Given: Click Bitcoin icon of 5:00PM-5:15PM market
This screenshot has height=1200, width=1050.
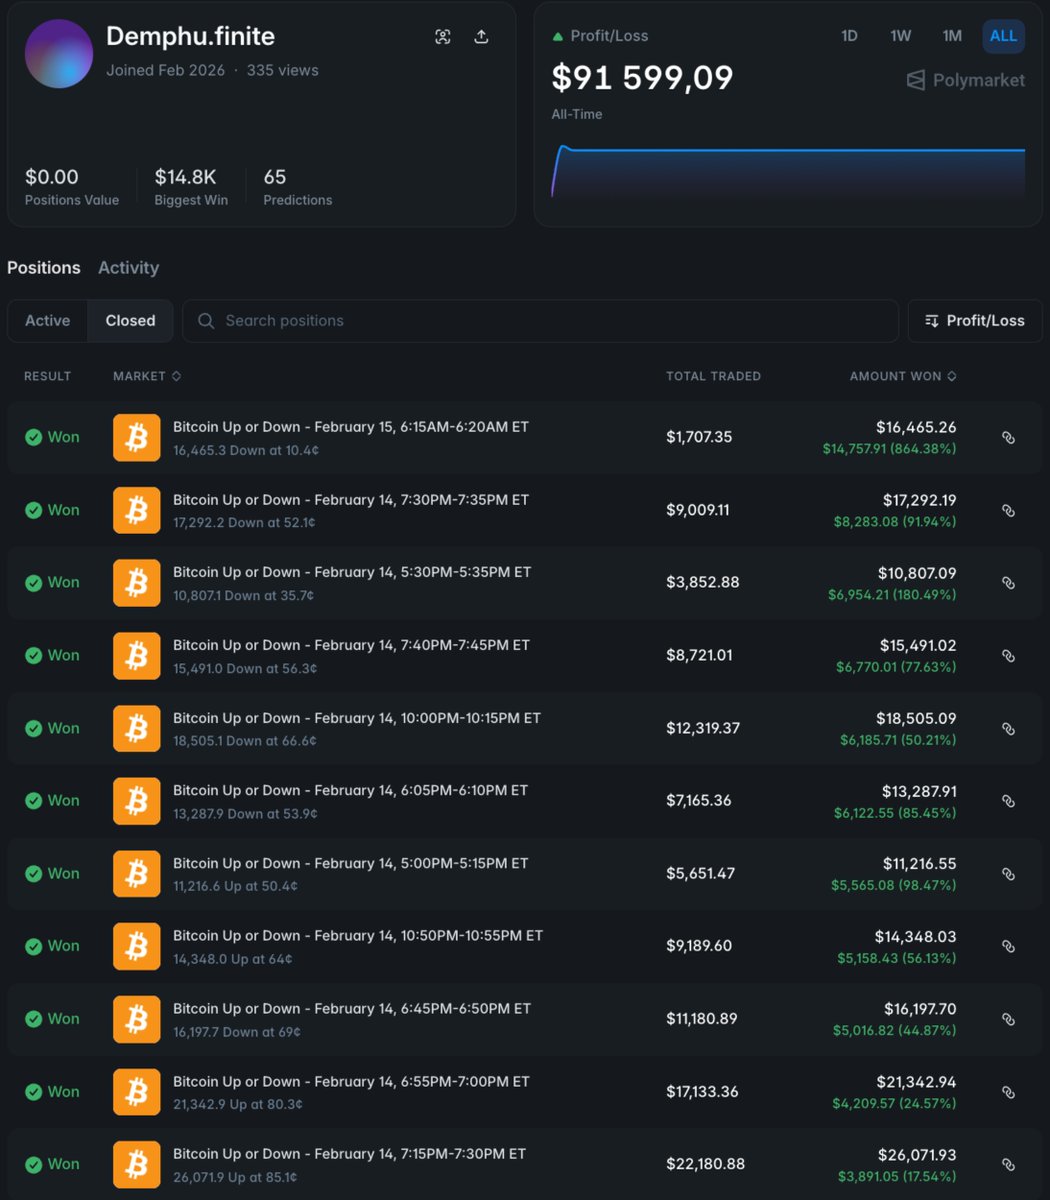Looking at the screenshot, I should pos(136,873).
